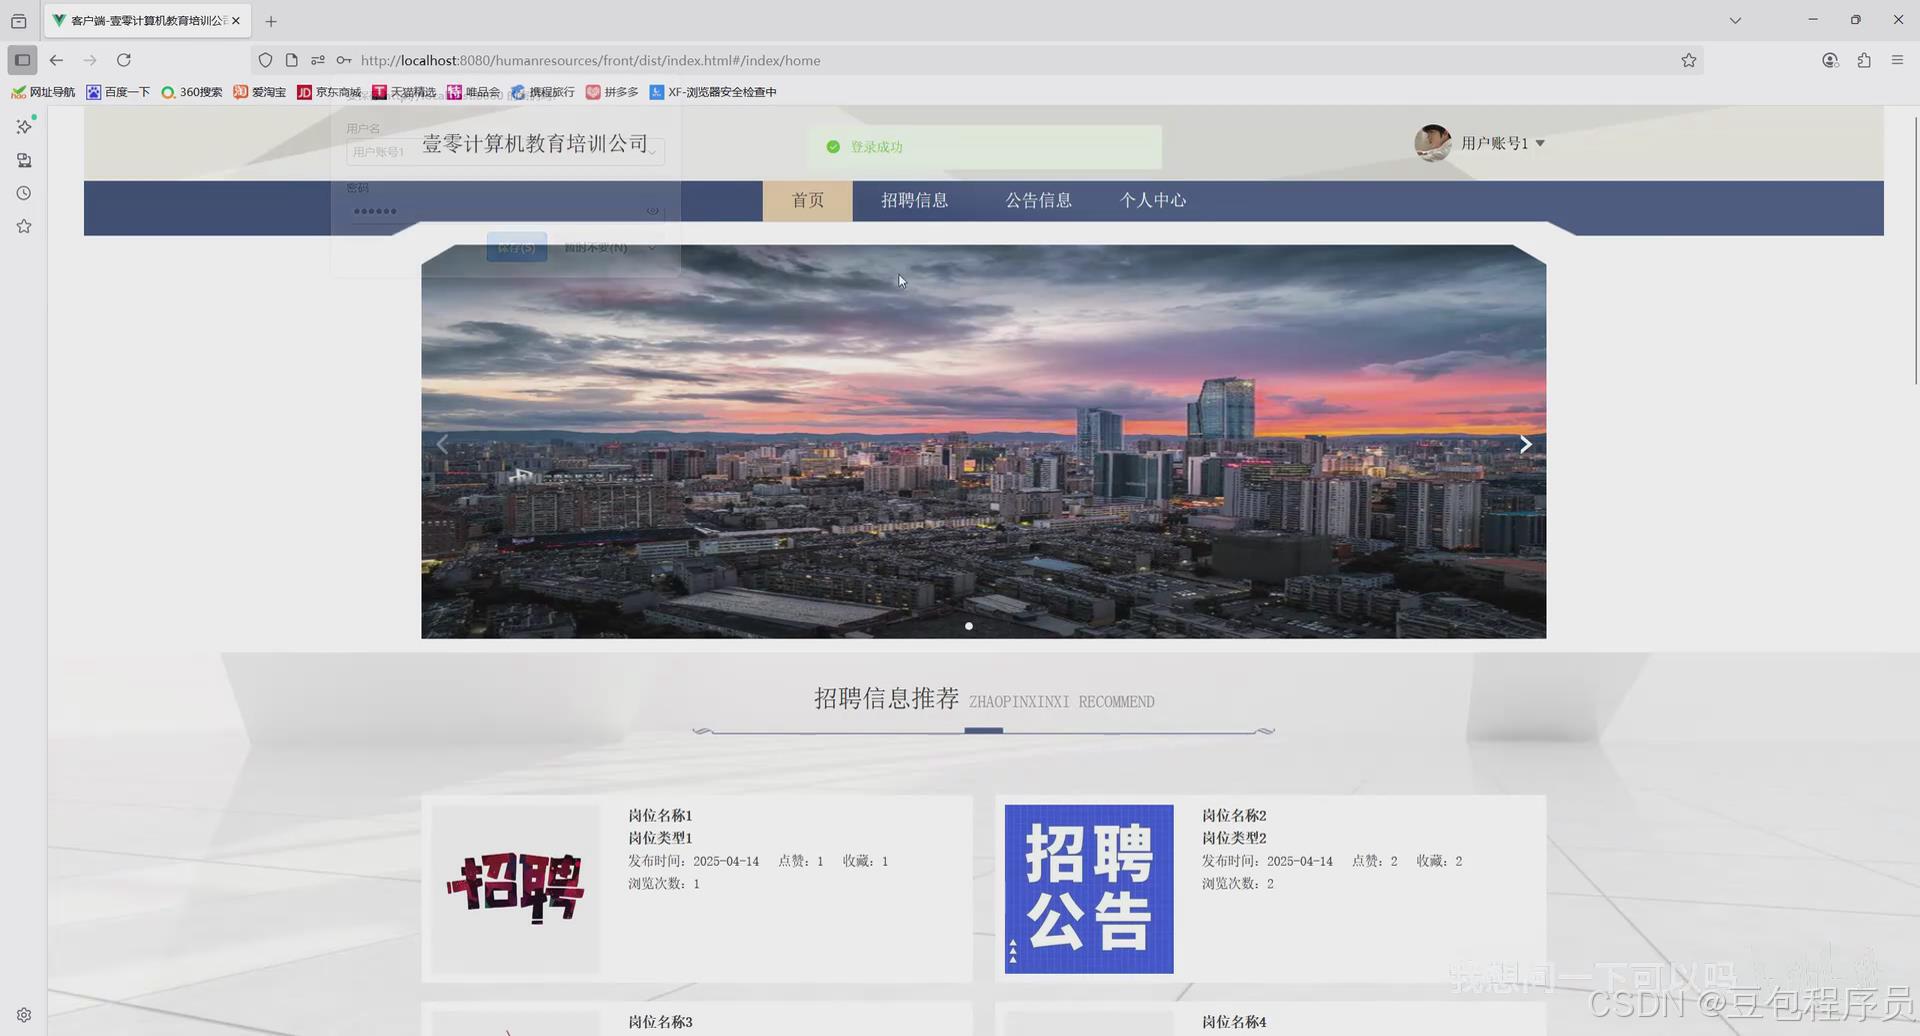Viewport: 1920px width, 1036px height.
Task: Click the site permissions icon
Action: (x=318, y=60)
